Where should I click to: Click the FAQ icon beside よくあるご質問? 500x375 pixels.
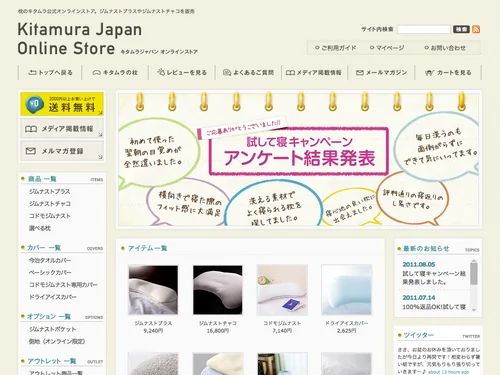click(227, 72)
